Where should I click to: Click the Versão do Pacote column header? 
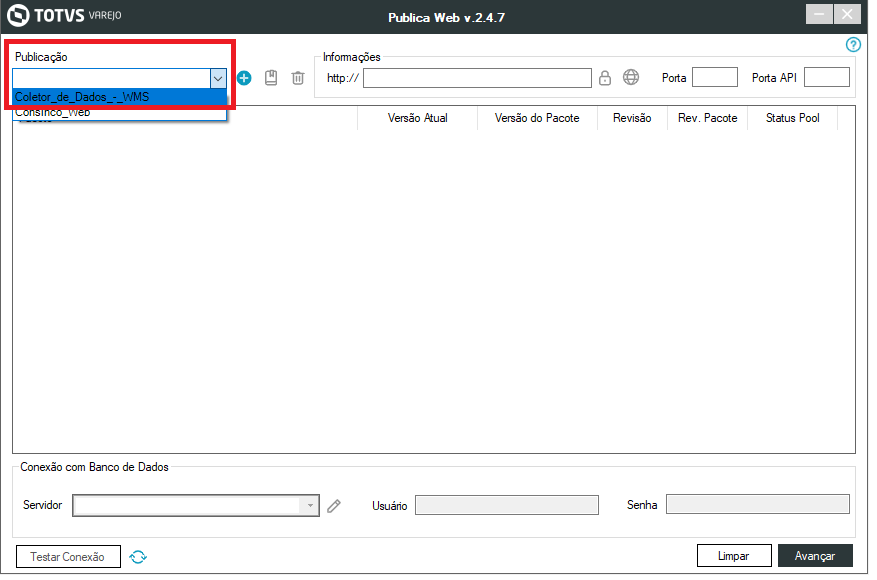coord(537,118)
